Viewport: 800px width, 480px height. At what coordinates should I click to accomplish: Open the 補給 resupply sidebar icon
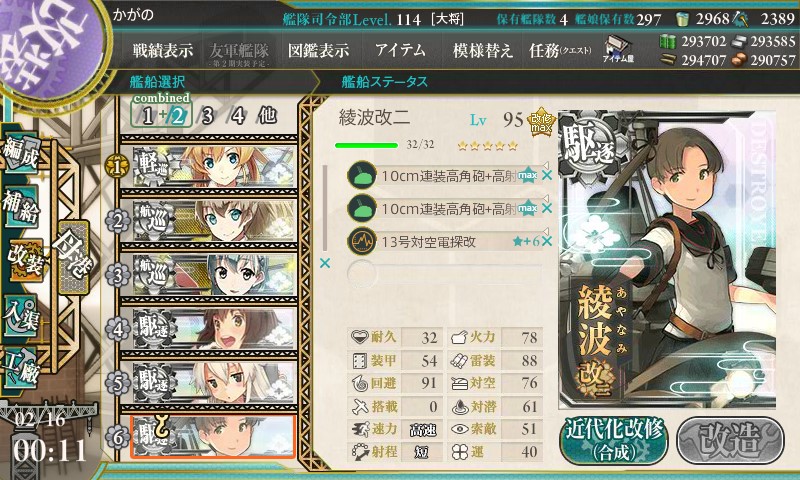pos(21,207)
